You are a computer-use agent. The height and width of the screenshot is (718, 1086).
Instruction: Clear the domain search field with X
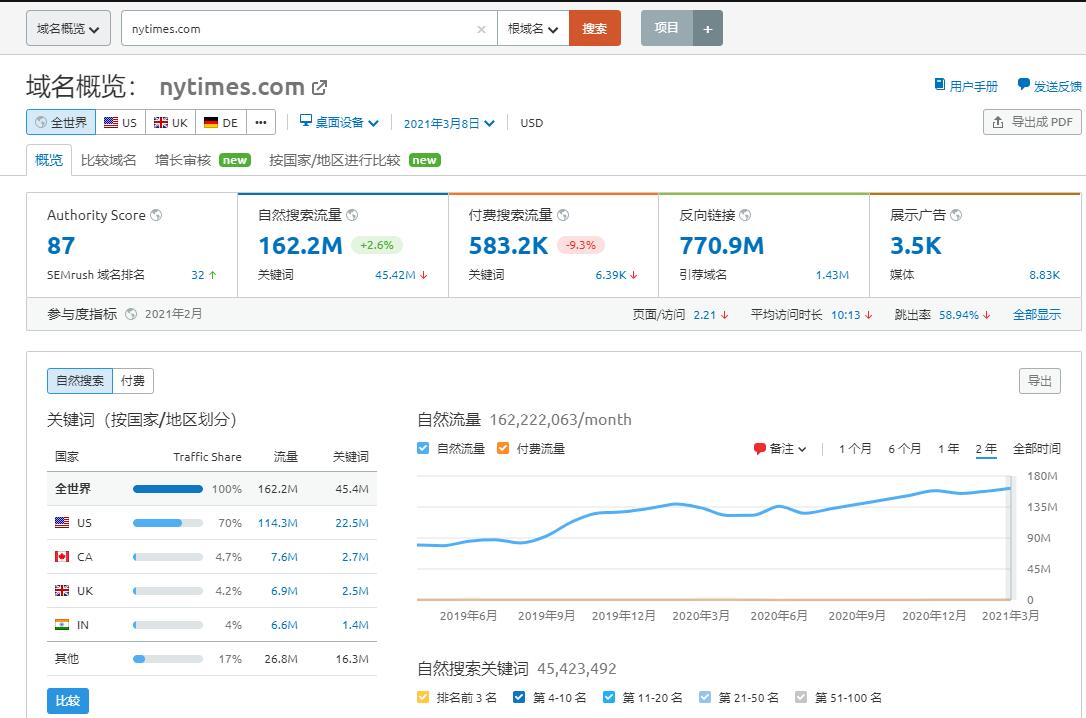(481, 29)
